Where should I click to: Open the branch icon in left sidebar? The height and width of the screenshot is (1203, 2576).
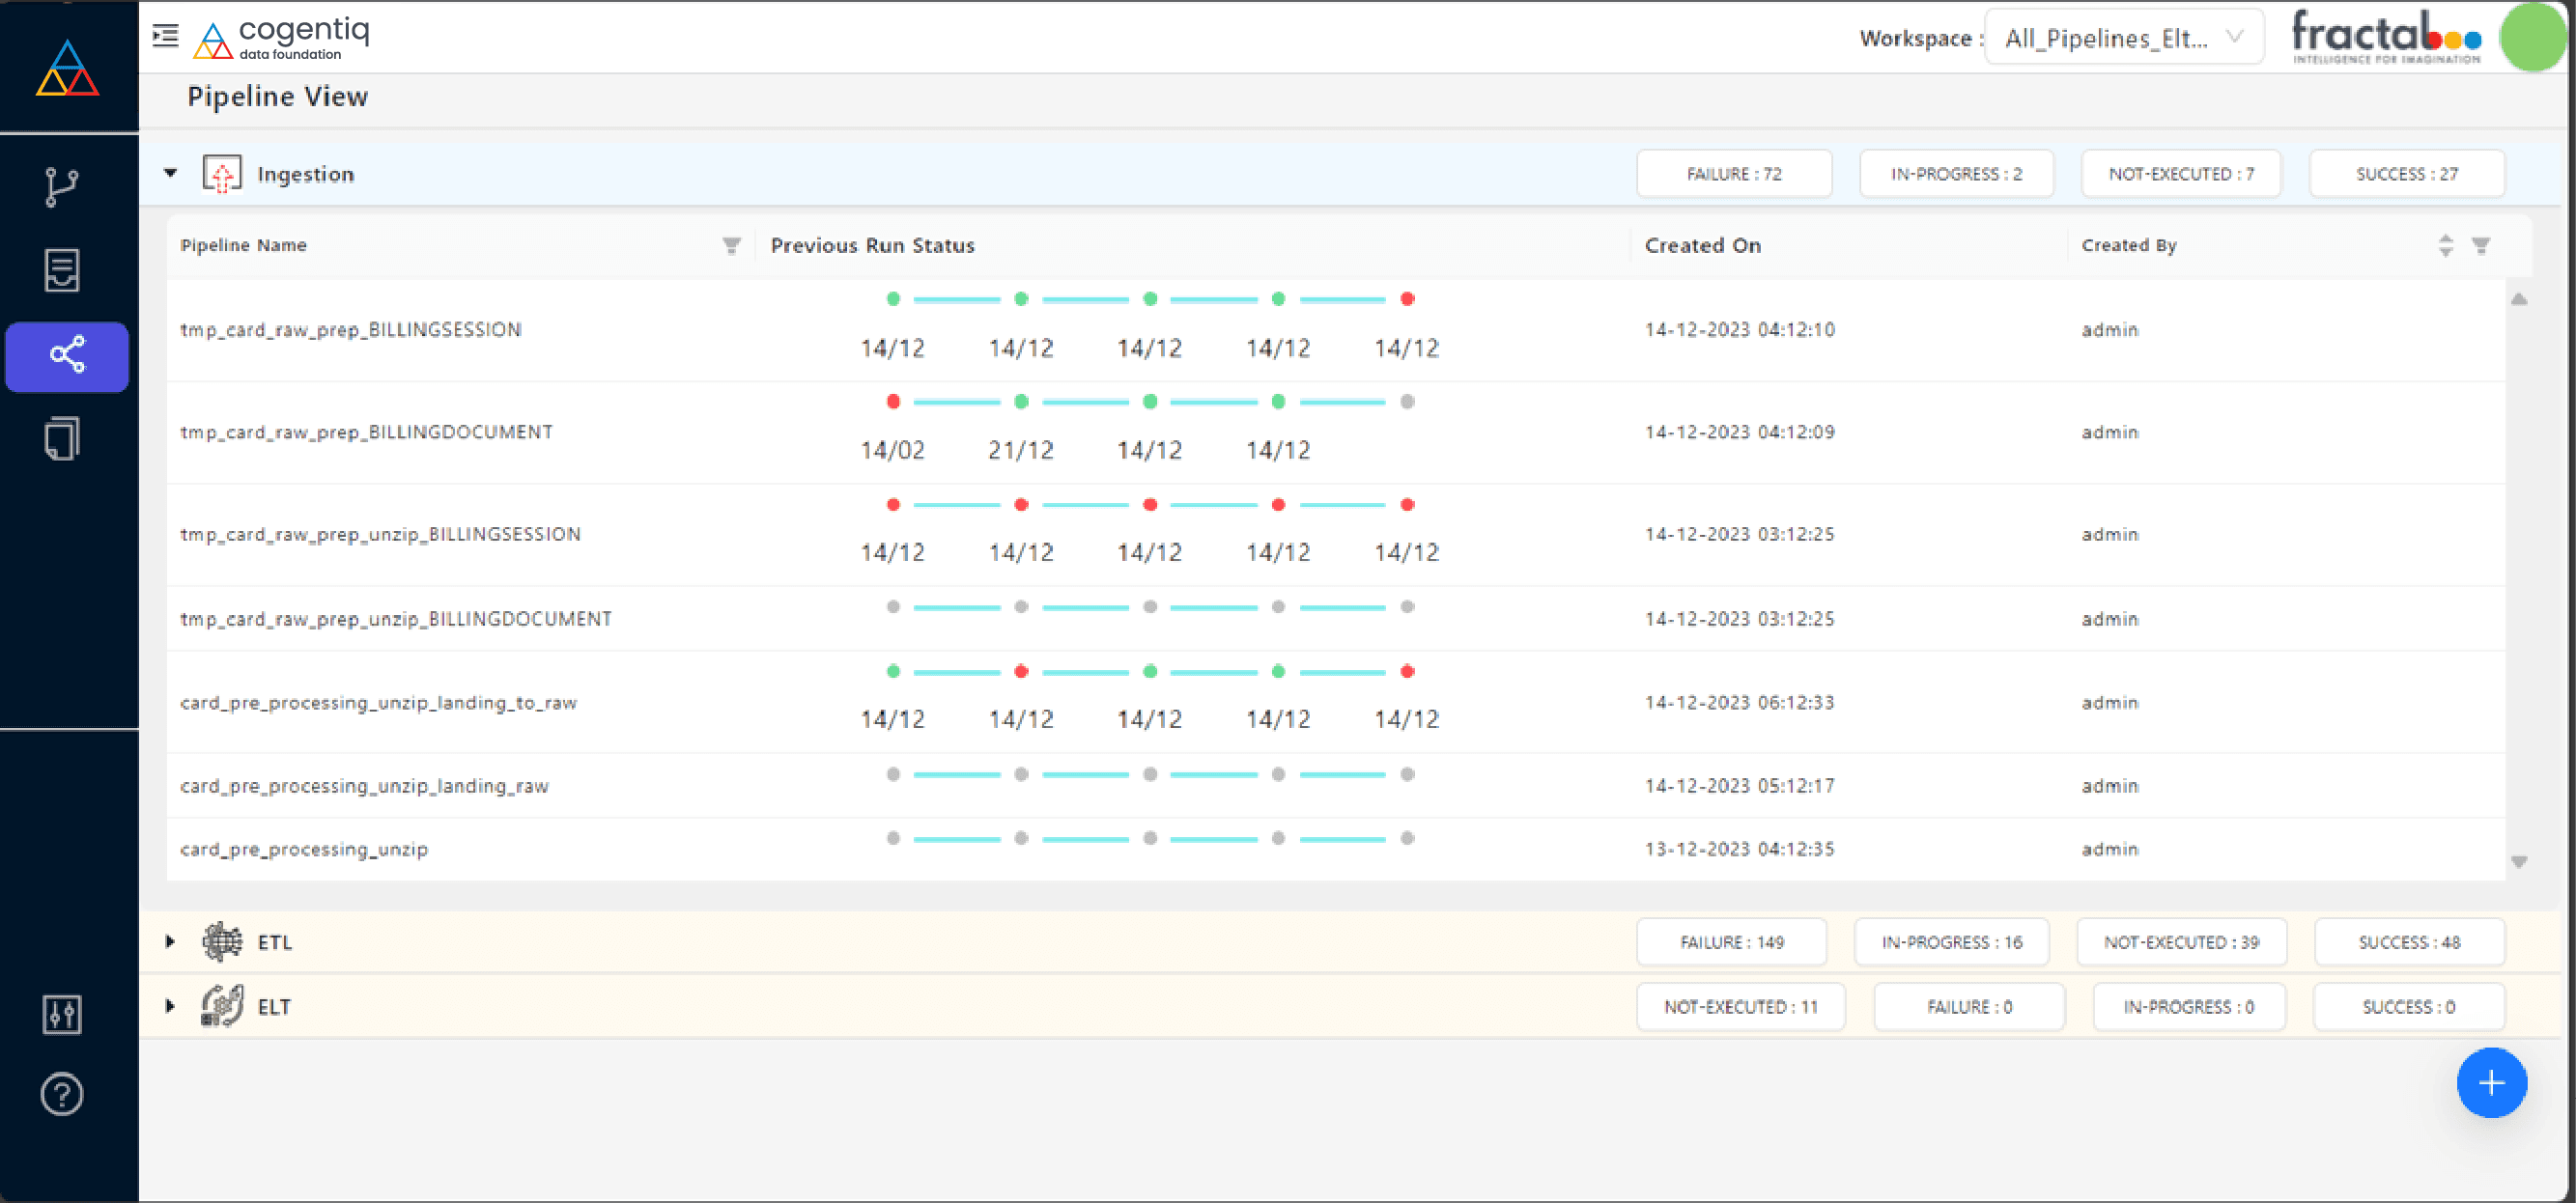[62, 187]
